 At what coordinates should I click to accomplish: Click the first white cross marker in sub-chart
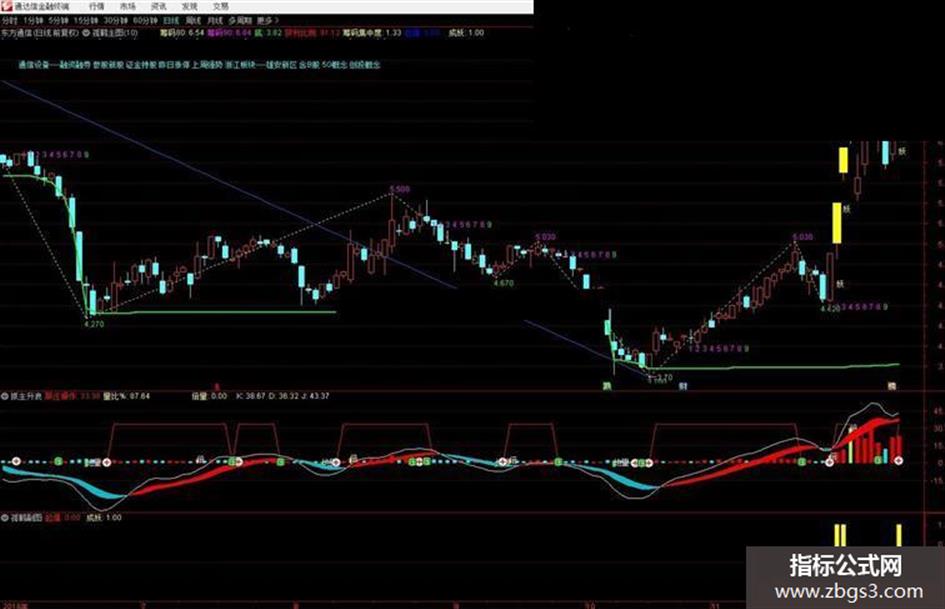pos(16,461)
